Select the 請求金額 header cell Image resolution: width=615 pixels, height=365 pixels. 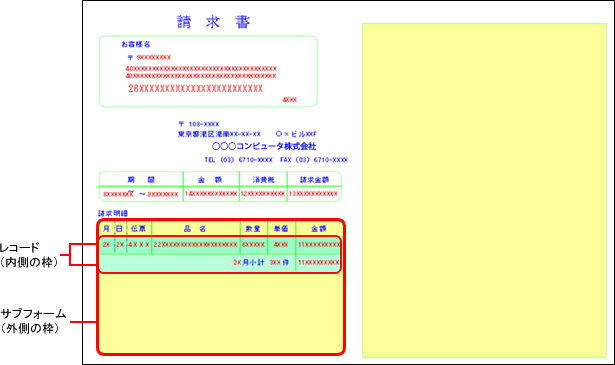(315, 180)
